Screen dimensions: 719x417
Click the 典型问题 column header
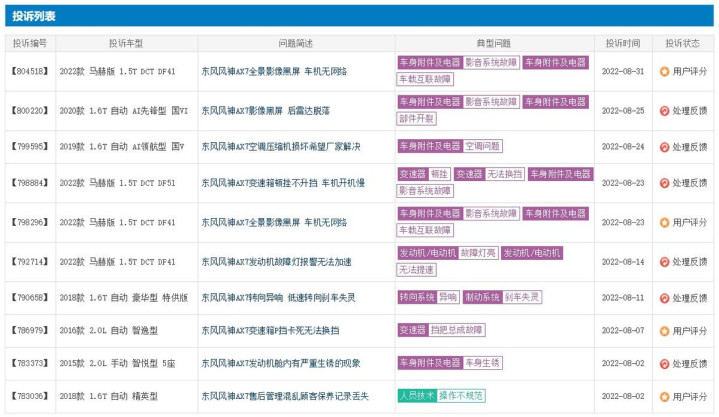tap(494, 44)
